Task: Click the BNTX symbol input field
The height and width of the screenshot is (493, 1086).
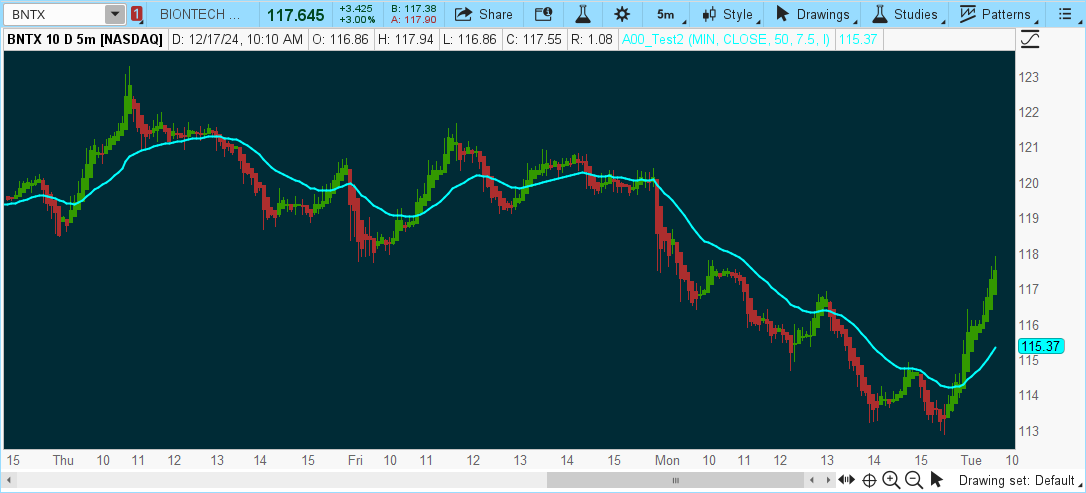Action: pos(53,14)
